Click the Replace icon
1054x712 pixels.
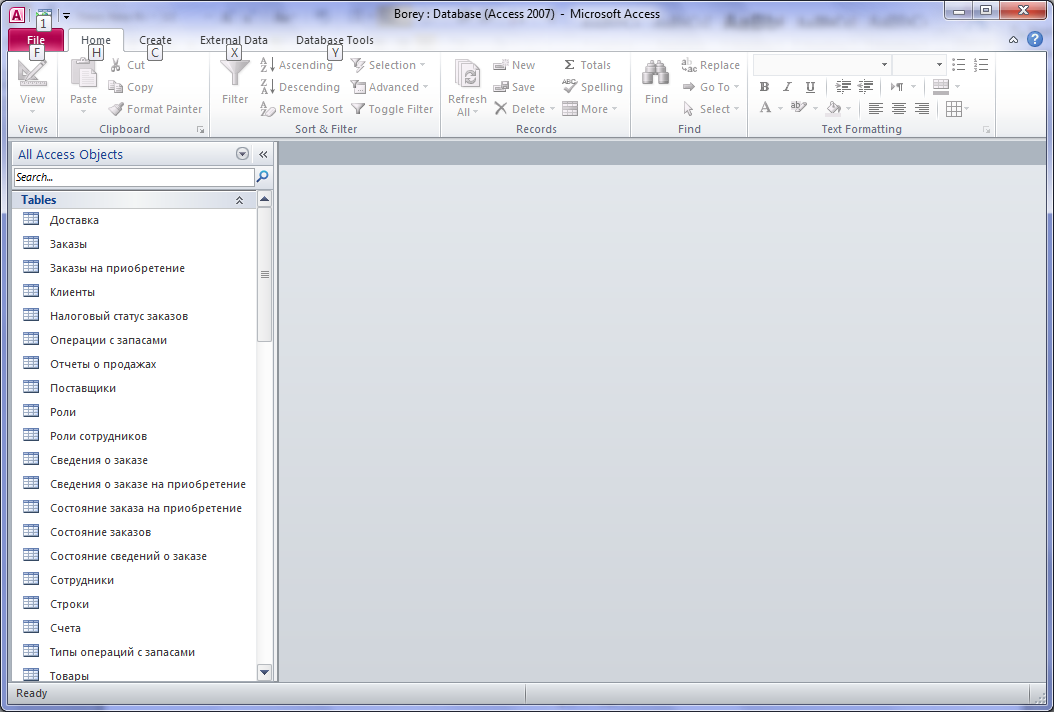[x=688, y=65]
